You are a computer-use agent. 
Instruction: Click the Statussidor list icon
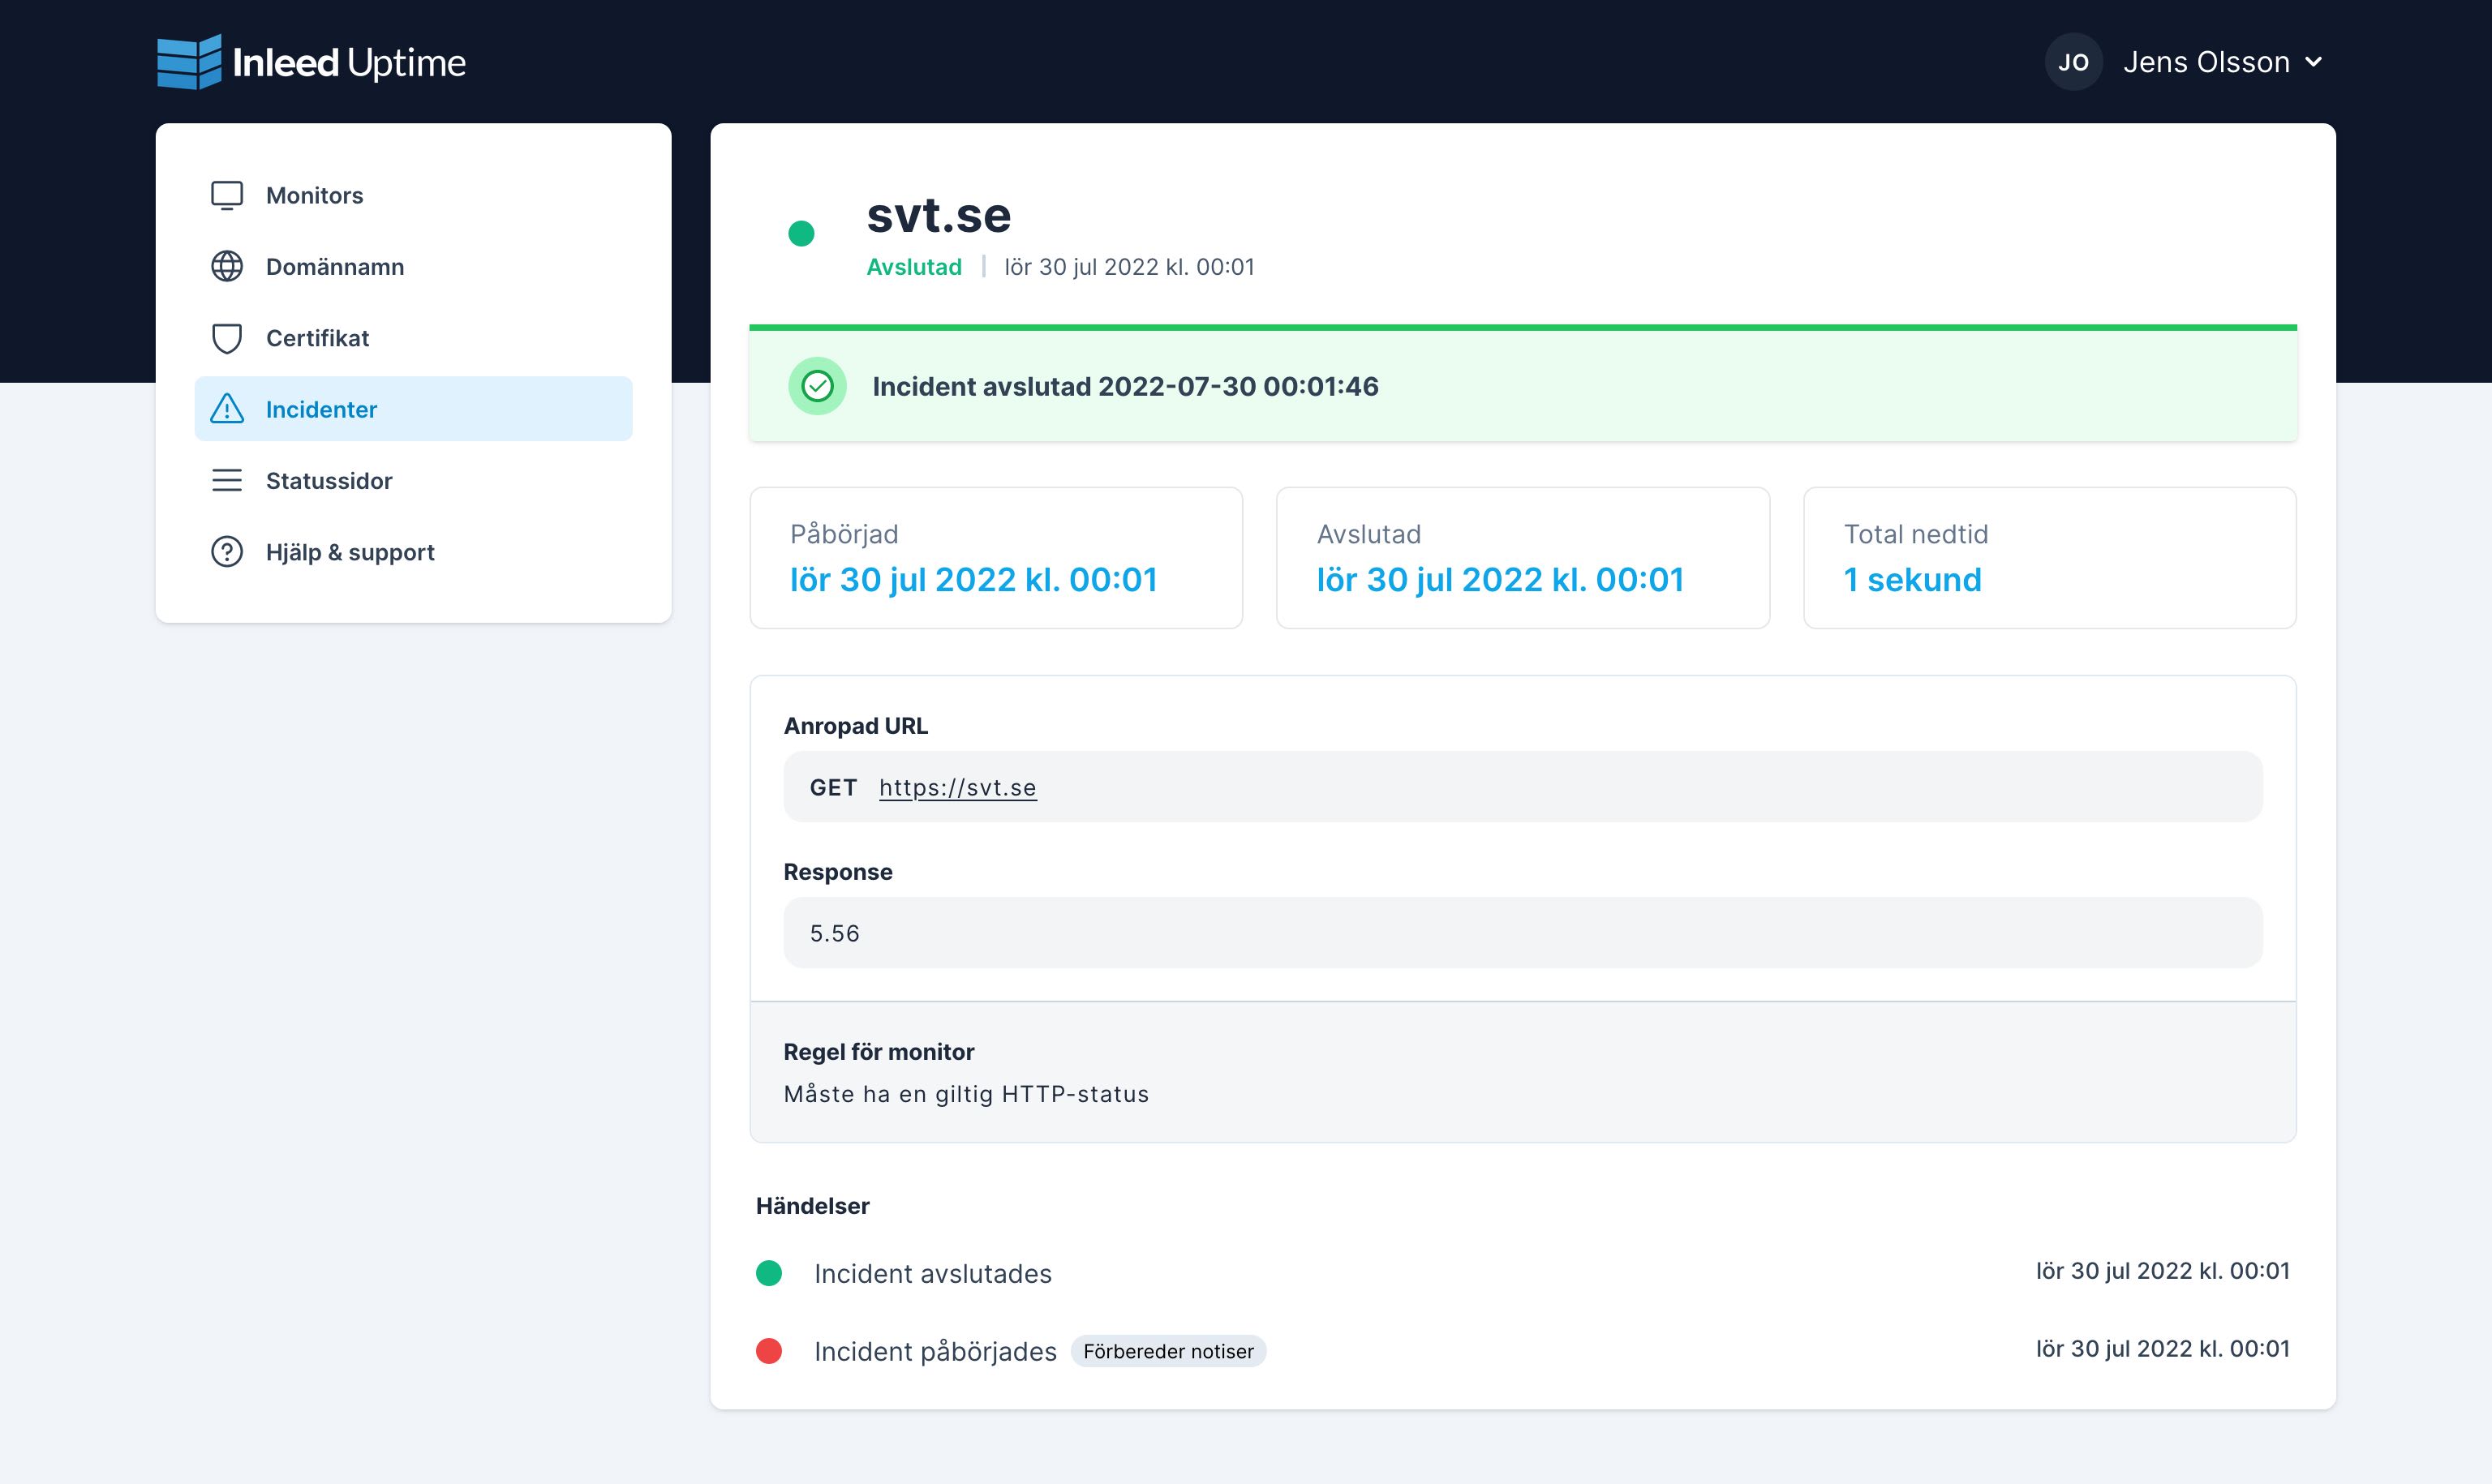(x=227, y=481)
